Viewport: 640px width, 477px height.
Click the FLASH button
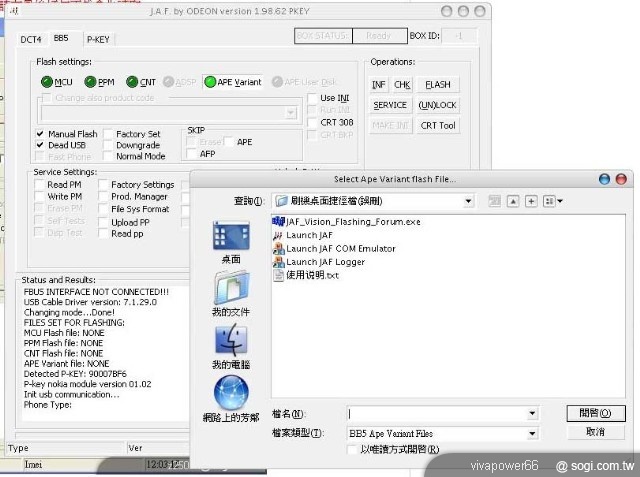click(x=438, y=85)
